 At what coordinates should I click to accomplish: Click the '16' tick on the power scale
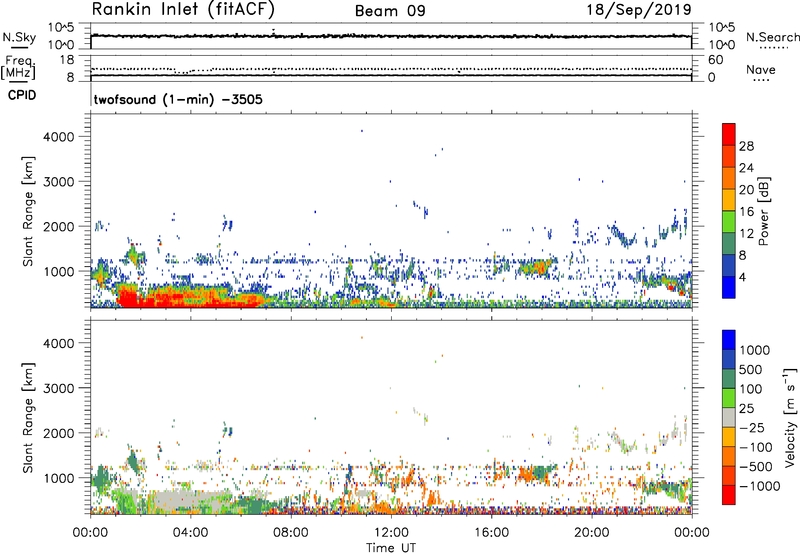point(746,212)
